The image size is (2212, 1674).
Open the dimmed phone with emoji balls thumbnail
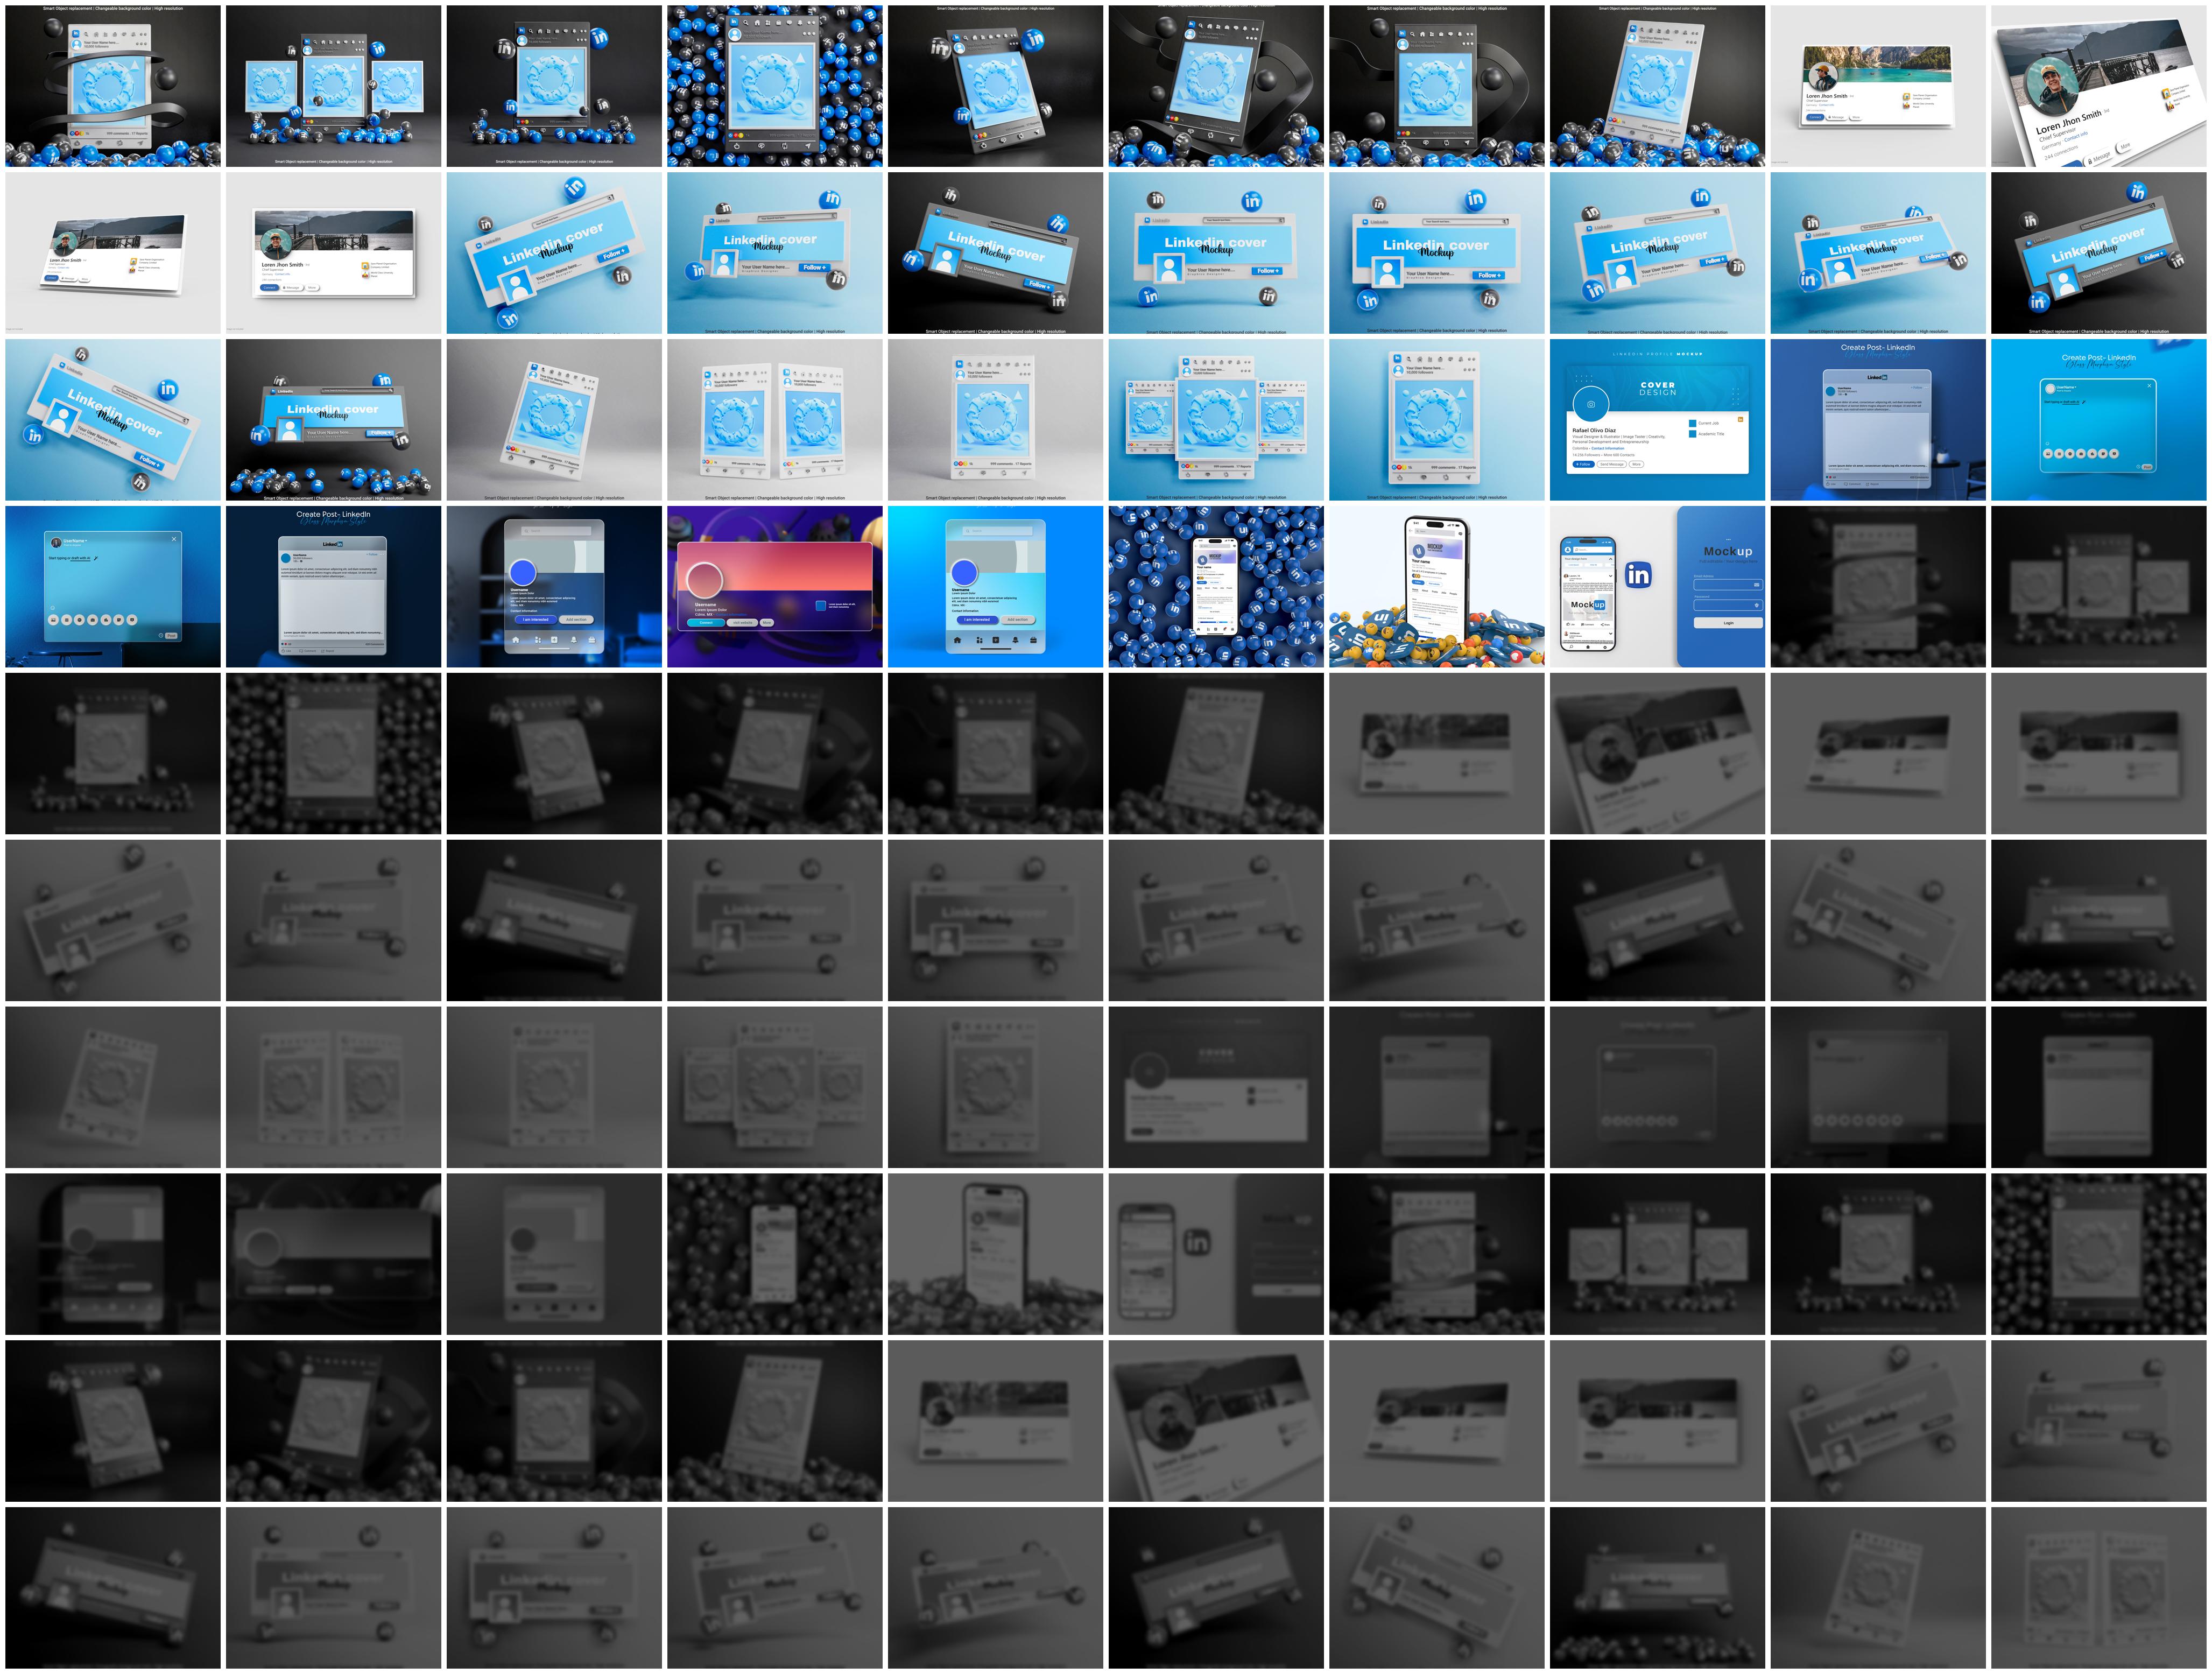pos(995,1254)
